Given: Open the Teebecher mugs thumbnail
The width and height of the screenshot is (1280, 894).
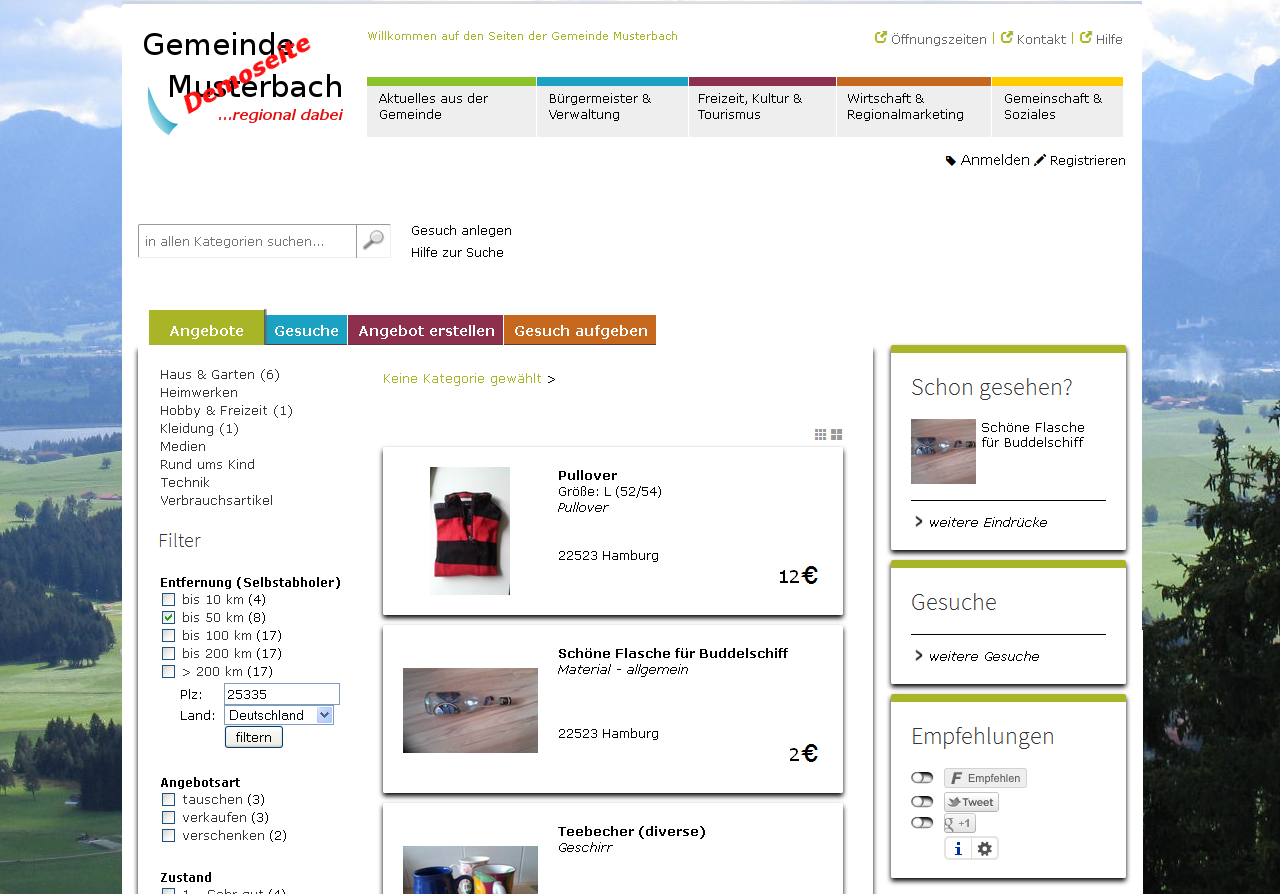Looking at the screenshot, I should (x=470, y=870).
